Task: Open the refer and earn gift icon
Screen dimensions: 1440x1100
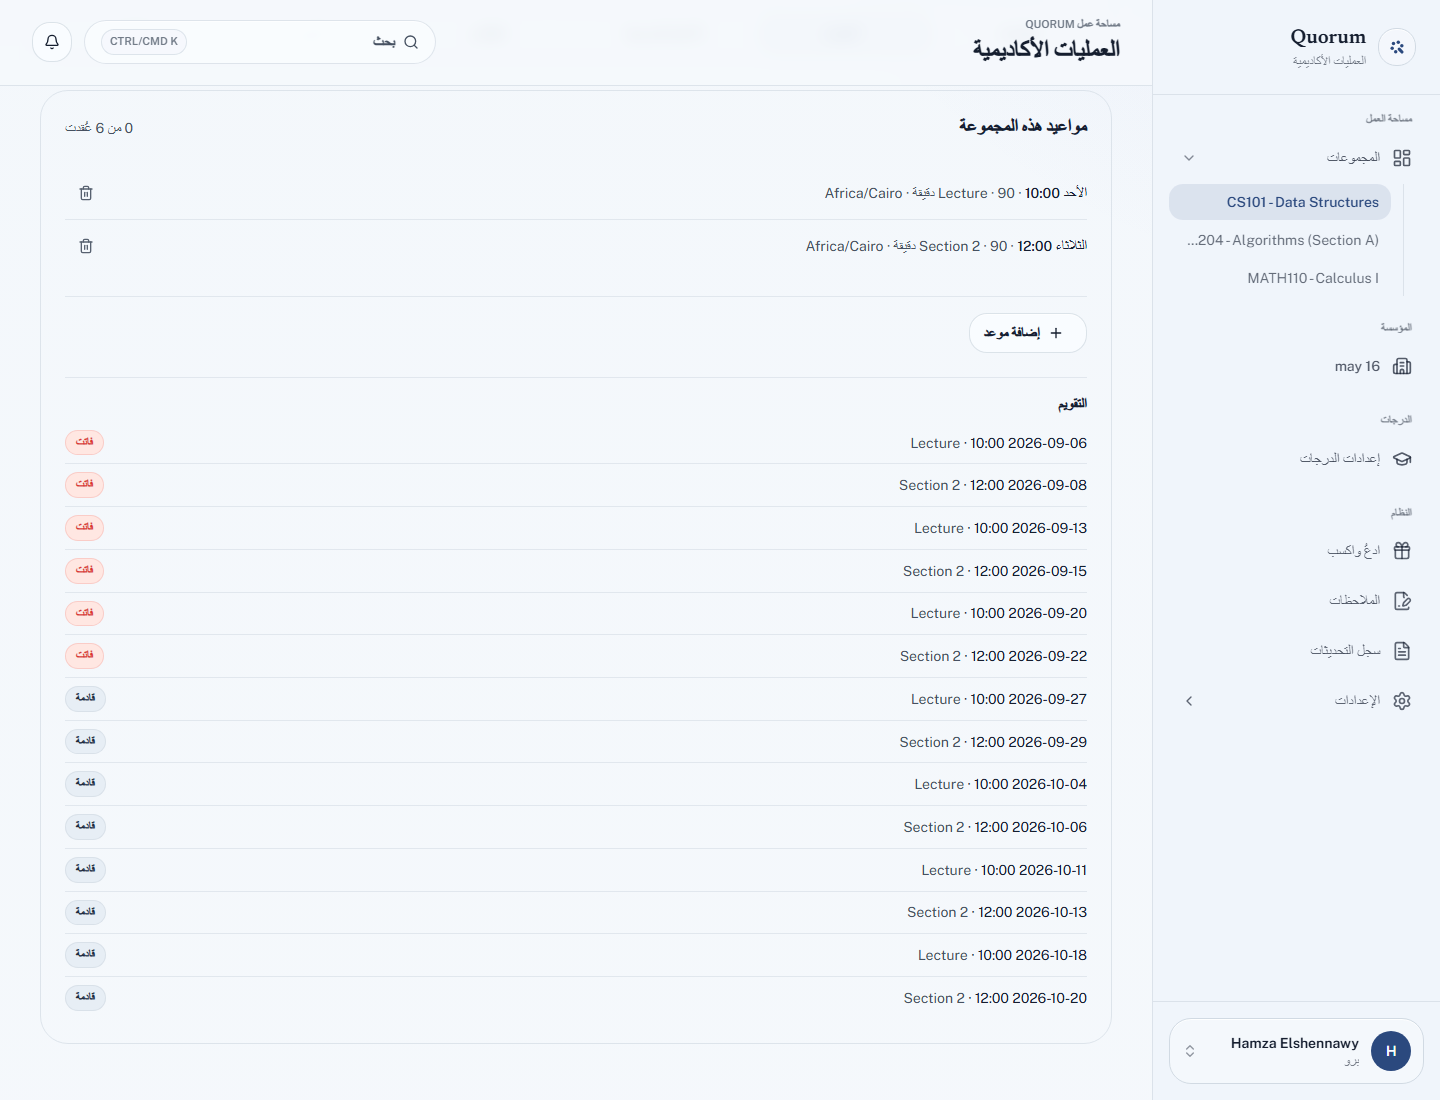Action: [1402, 551]
